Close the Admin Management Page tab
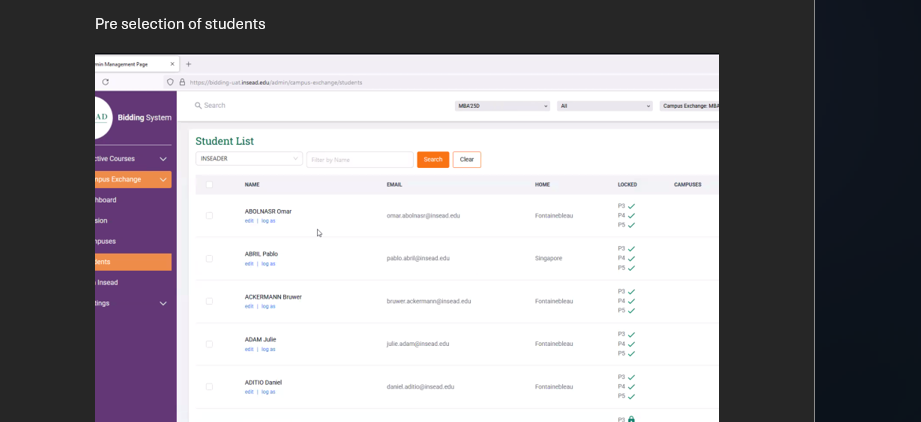The width and height of the screenshot is (921, 422). pos(172,64)
